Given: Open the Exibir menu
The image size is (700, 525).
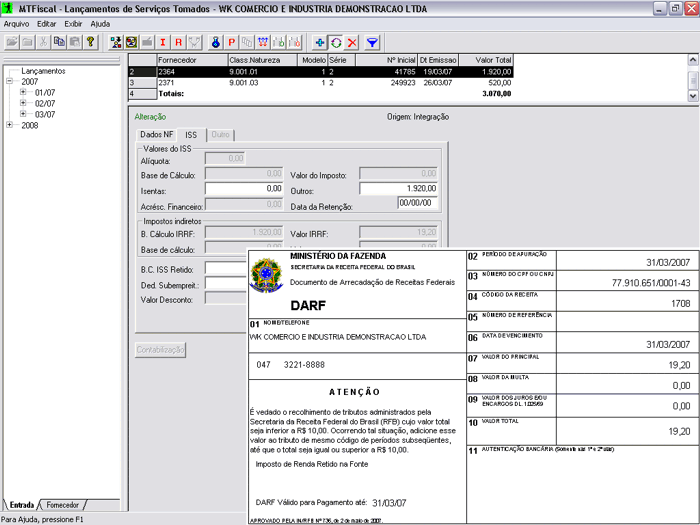Looking at the screenshot, I should [x=73, y=22].
